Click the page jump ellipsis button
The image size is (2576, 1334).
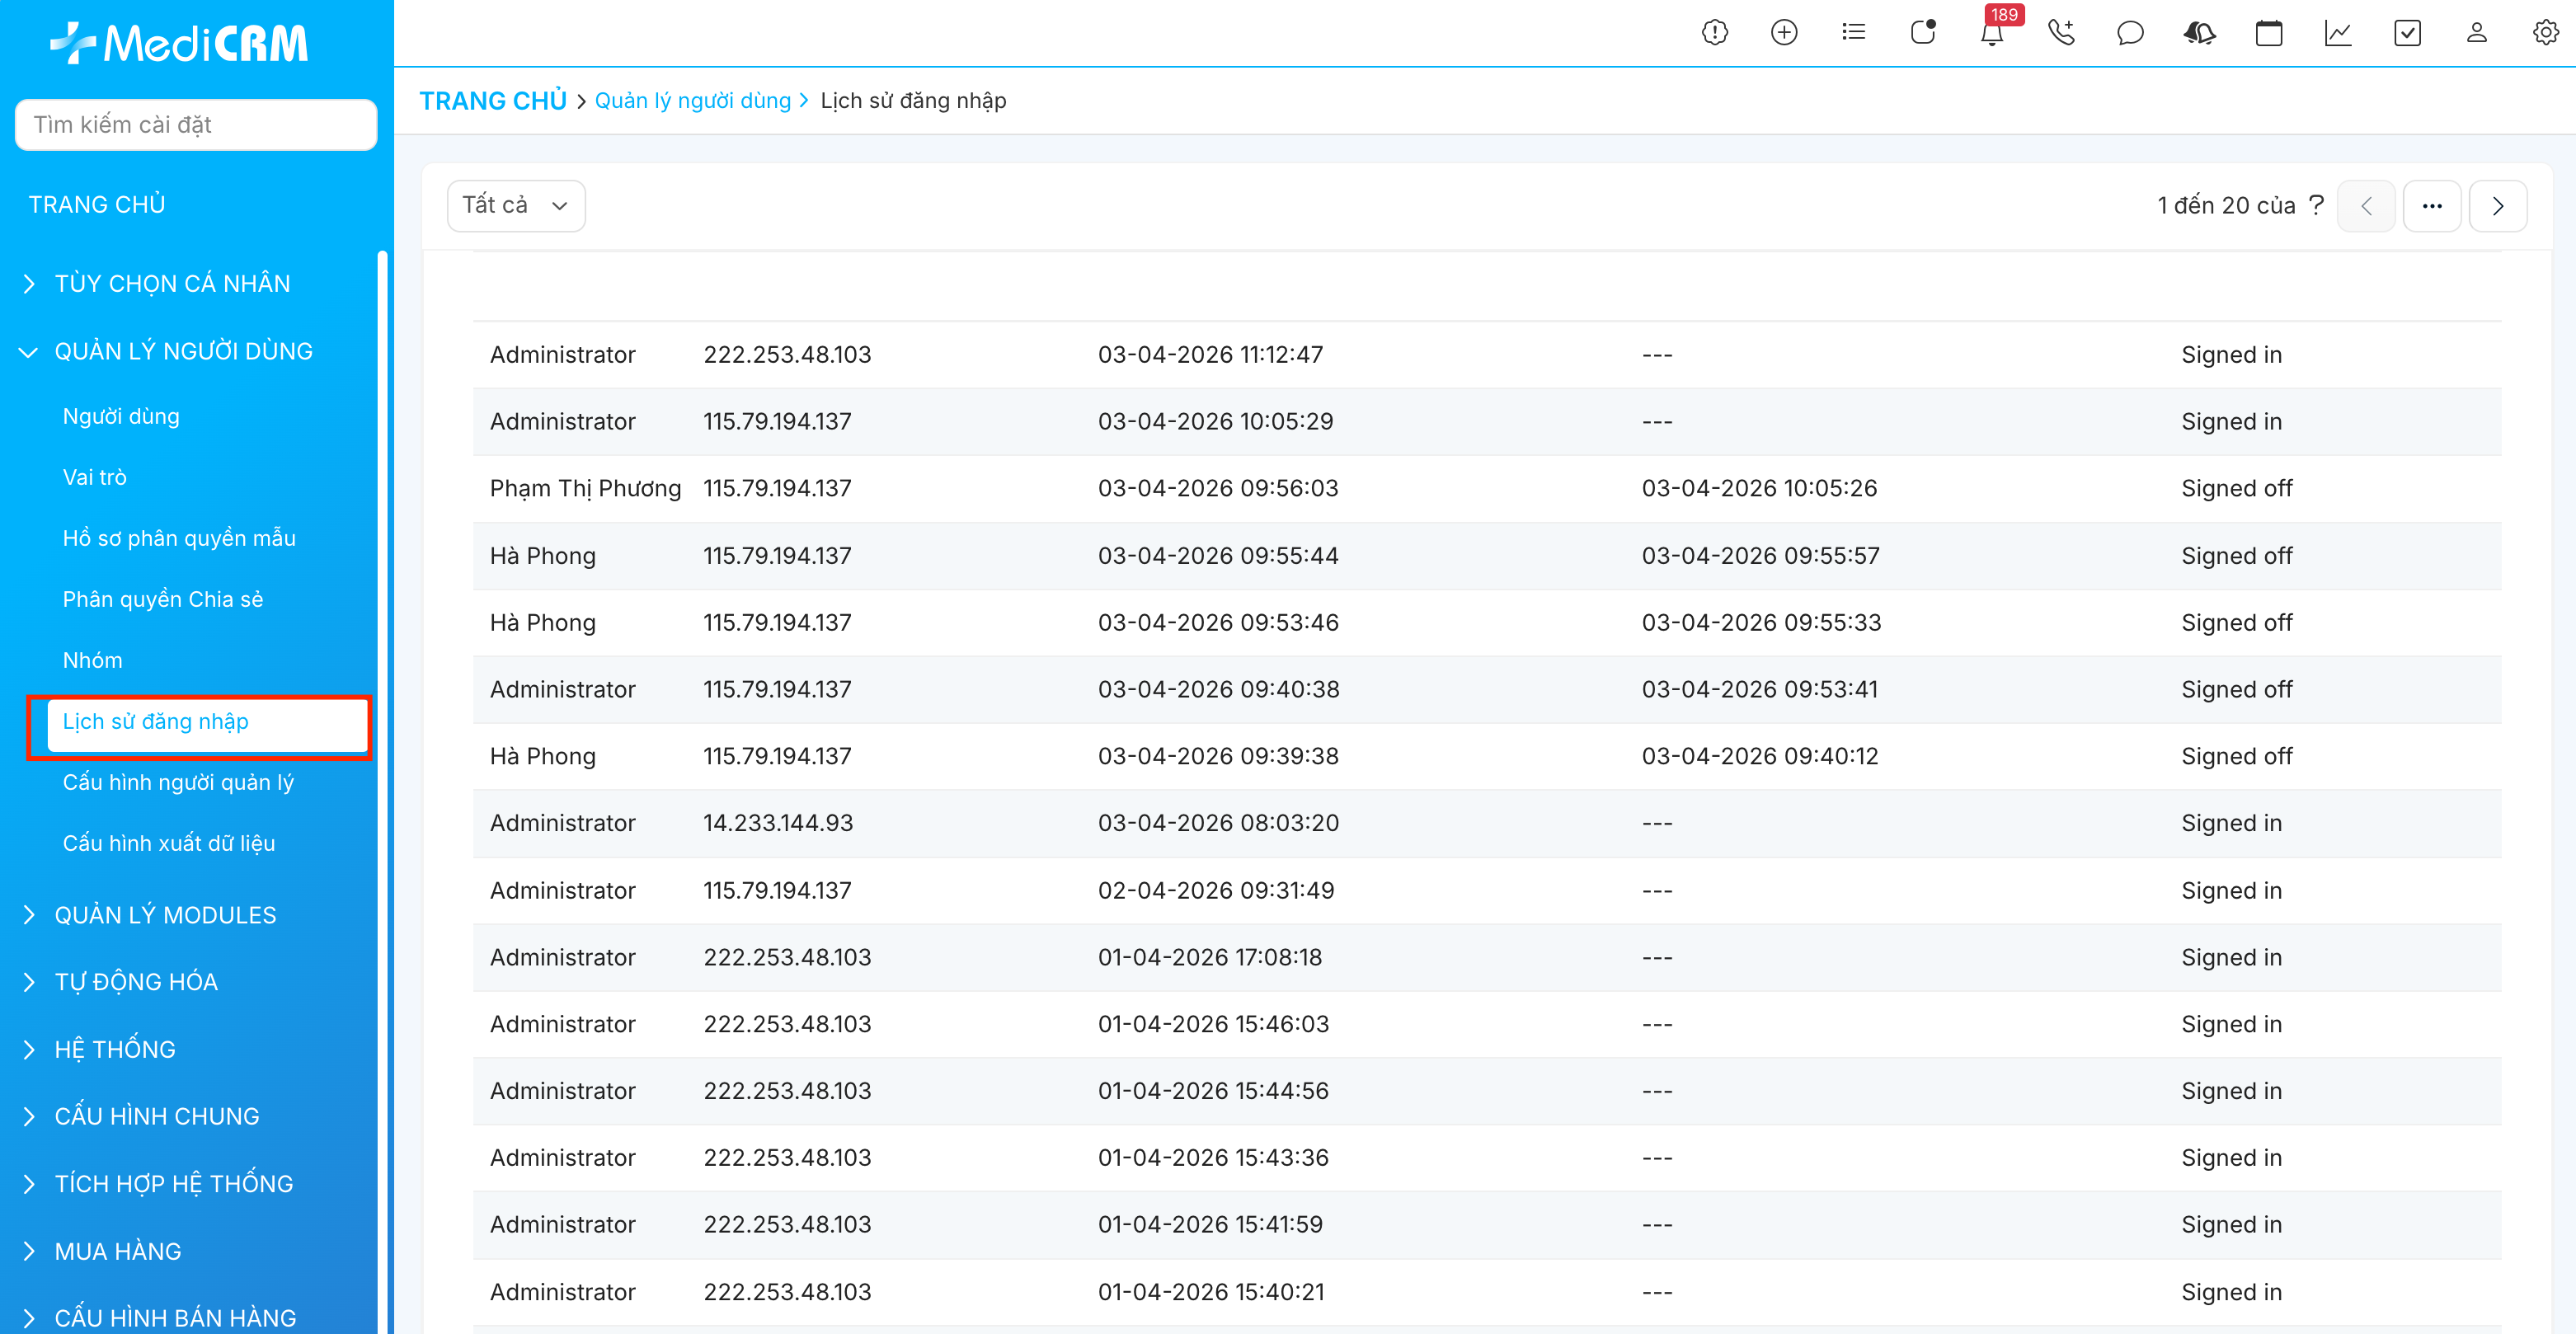[x=2431, y=206]
